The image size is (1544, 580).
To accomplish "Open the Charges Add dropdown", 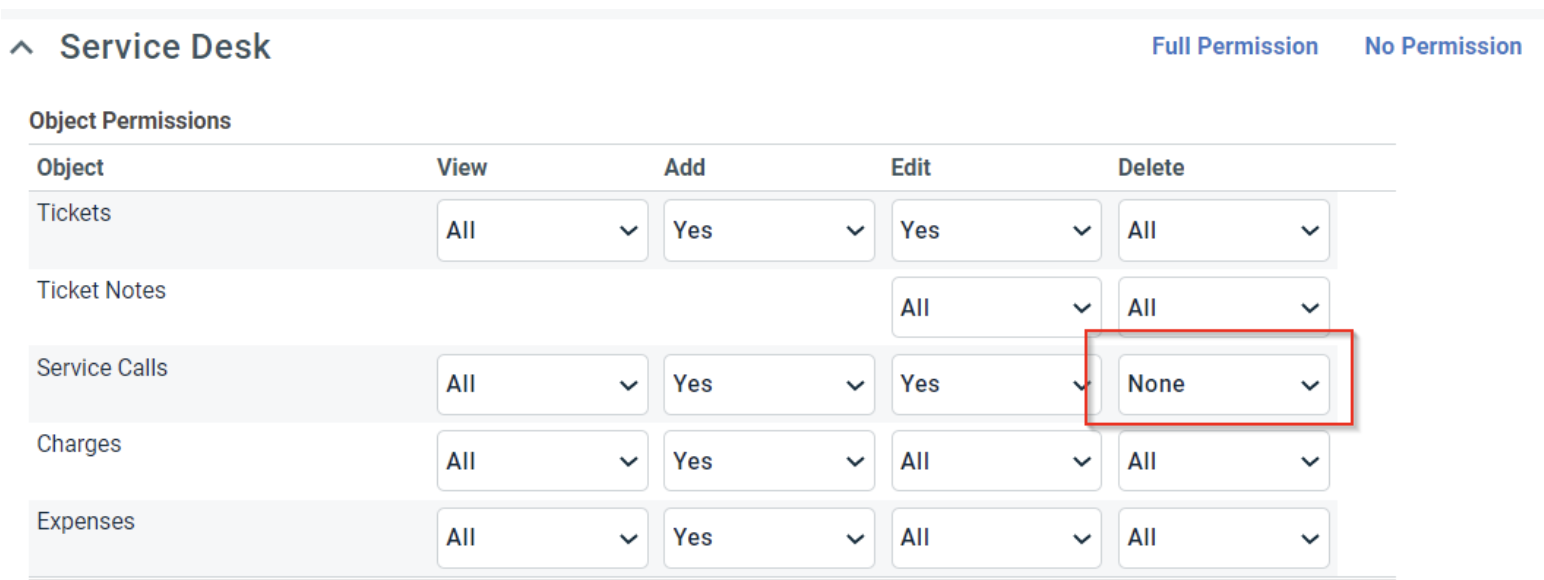I will click(x=768, y=462).
